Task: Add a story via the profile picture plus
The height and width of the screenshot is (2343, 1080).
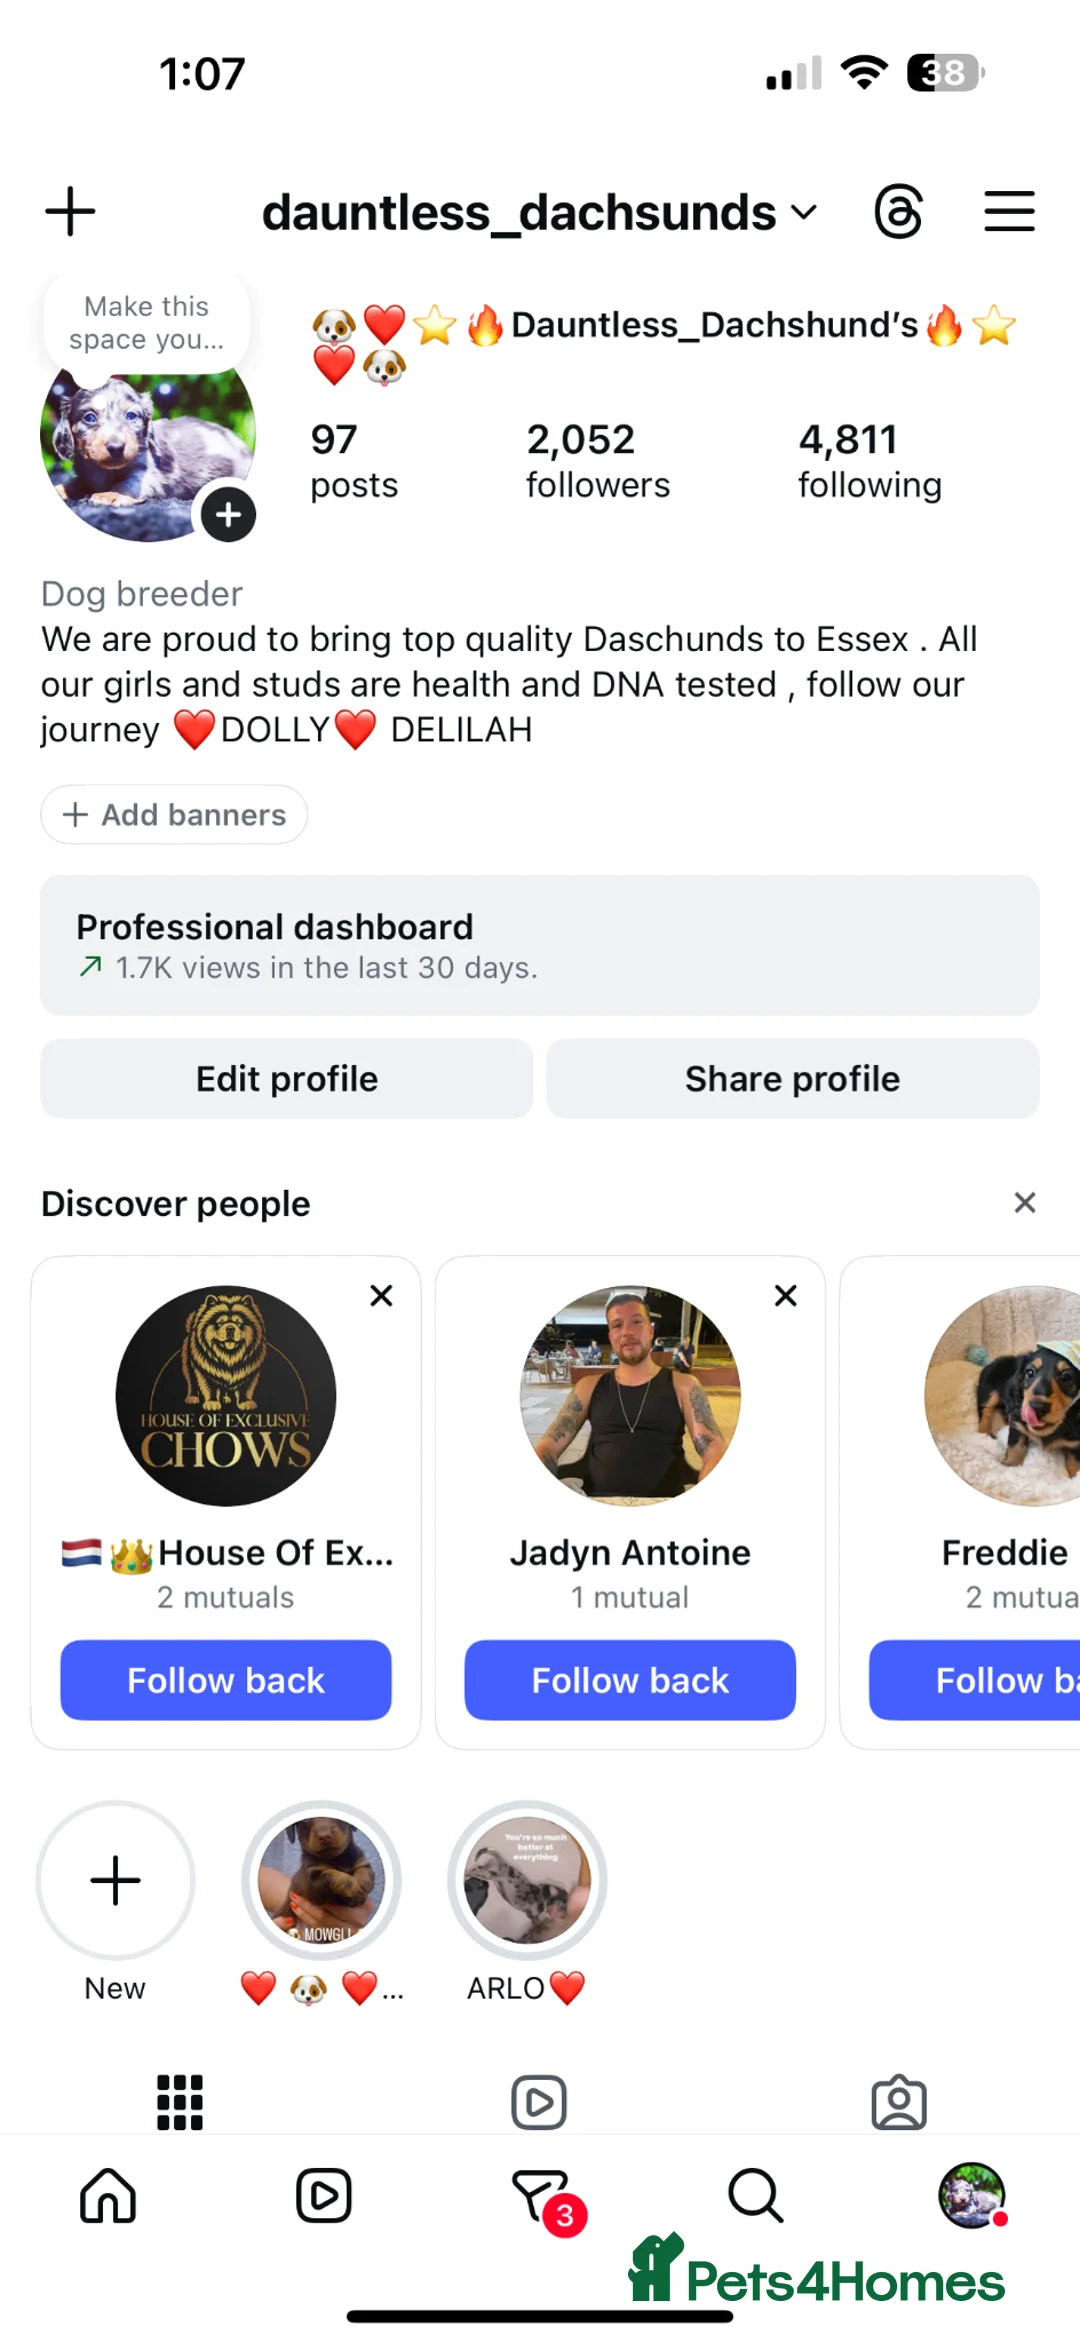Action: 228,514
